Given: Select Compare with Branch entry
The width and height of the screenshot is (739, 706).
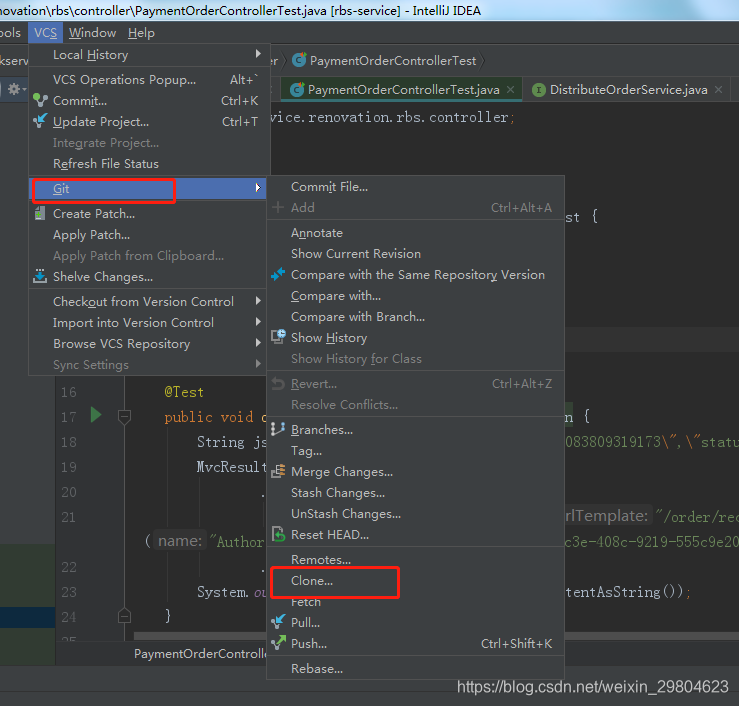Looking at the screenshot, I should [415, 317].
